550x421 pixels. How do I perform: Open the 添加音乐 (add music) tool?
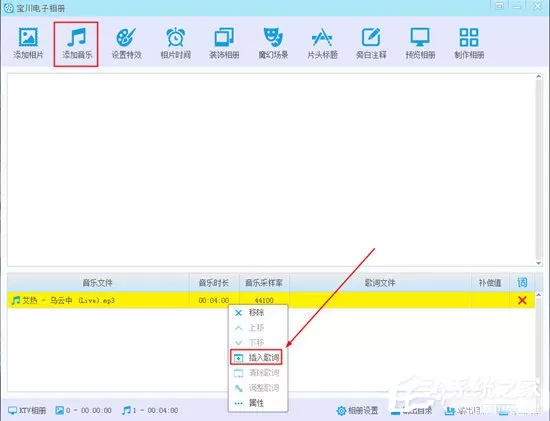[x=77, y=44]
